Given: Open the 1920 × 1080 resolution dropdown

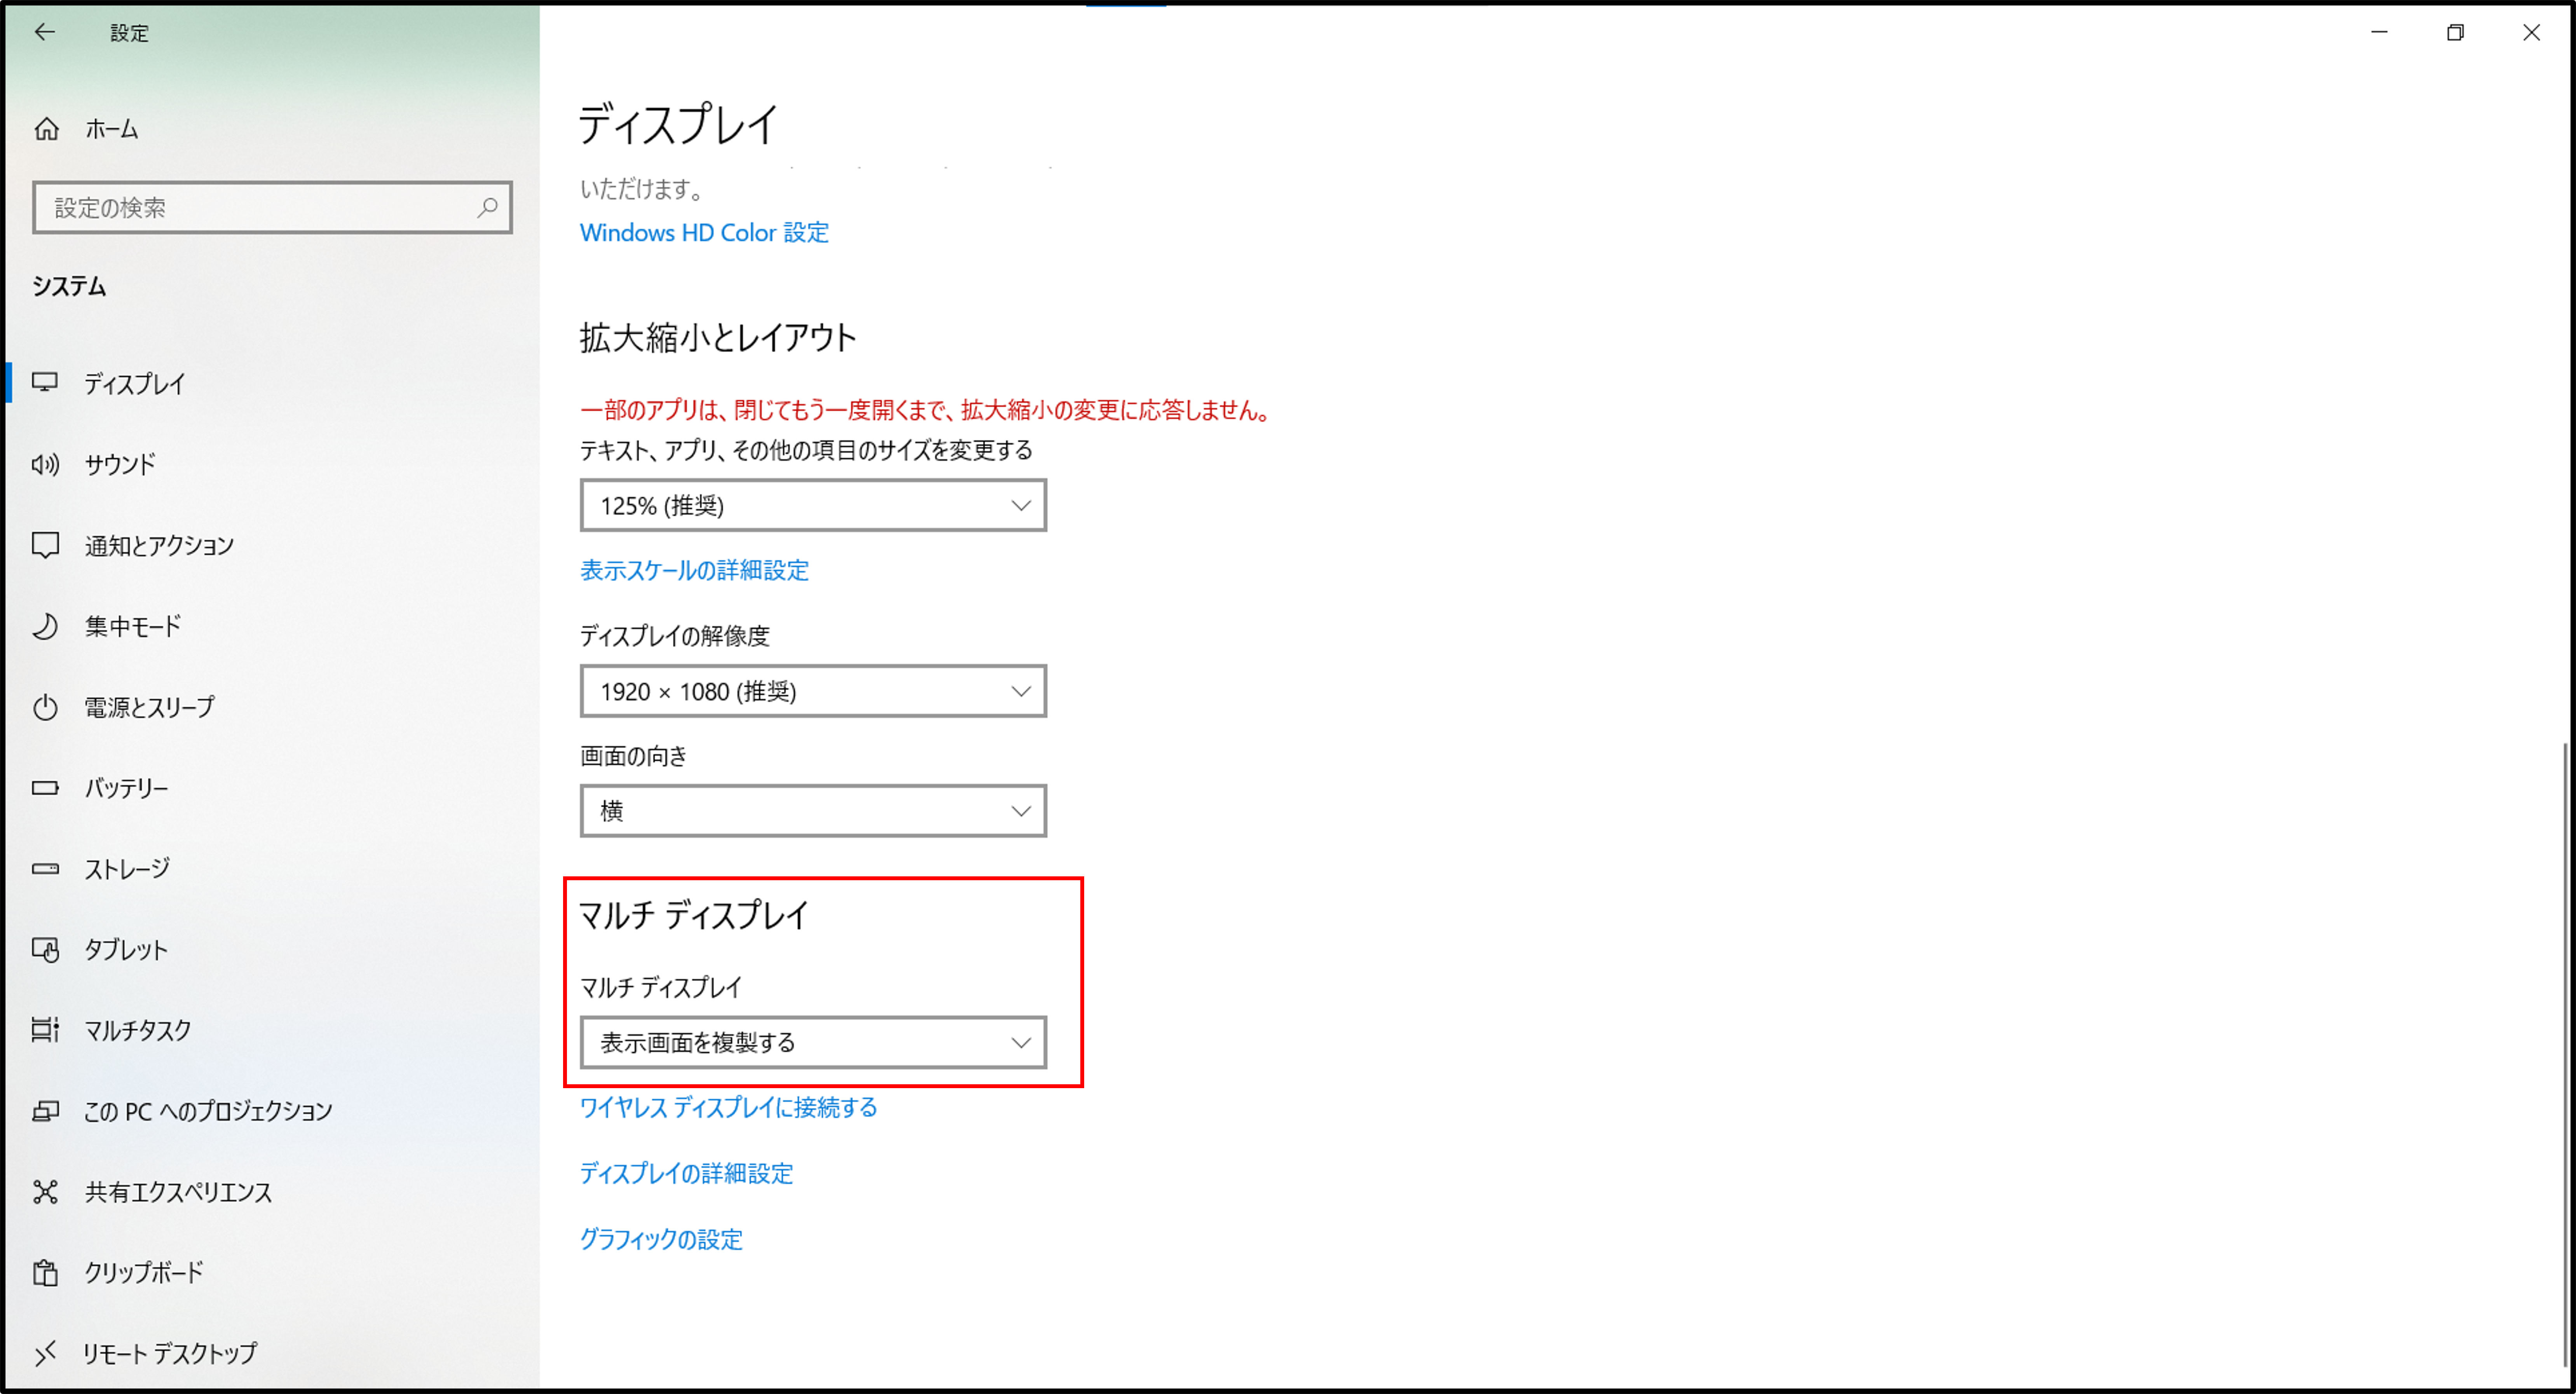Looking at the screenshot, I should 813,691.
